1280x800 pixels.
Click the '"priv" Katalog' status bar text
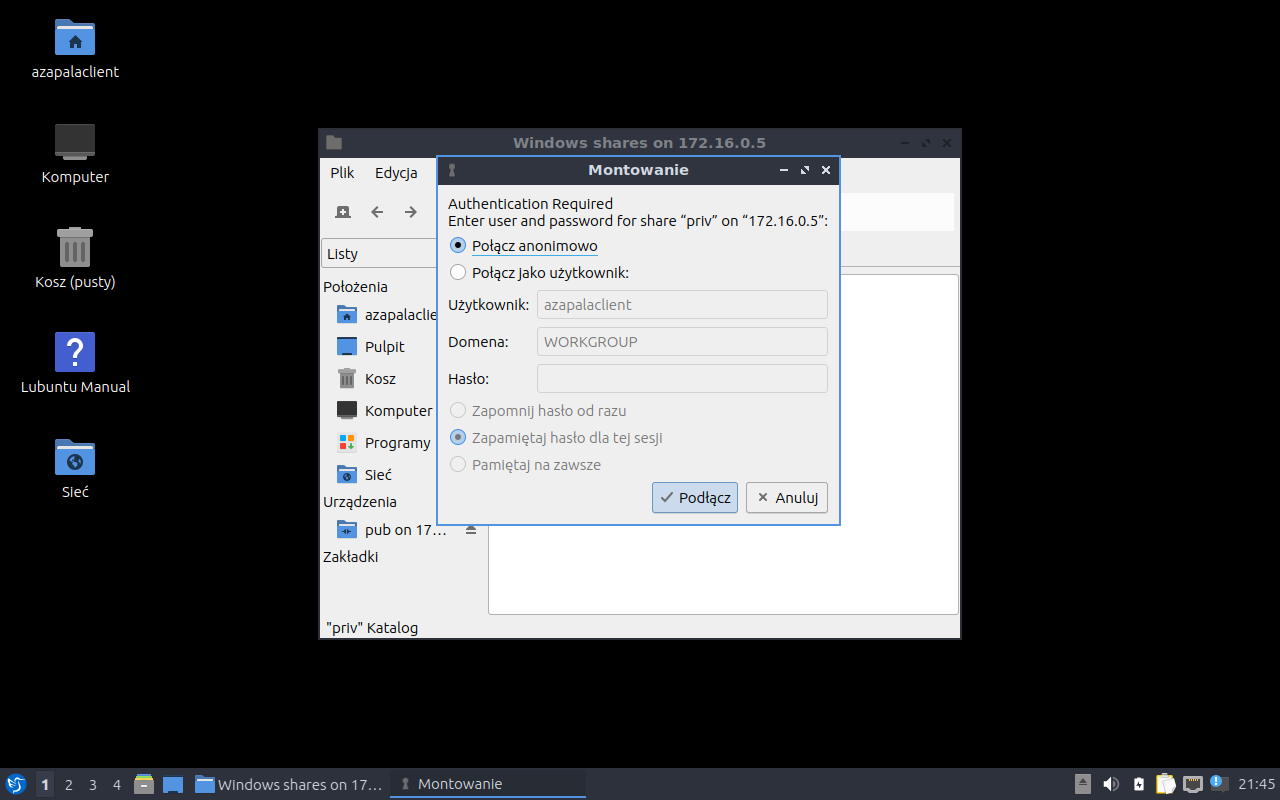[372, 628]
